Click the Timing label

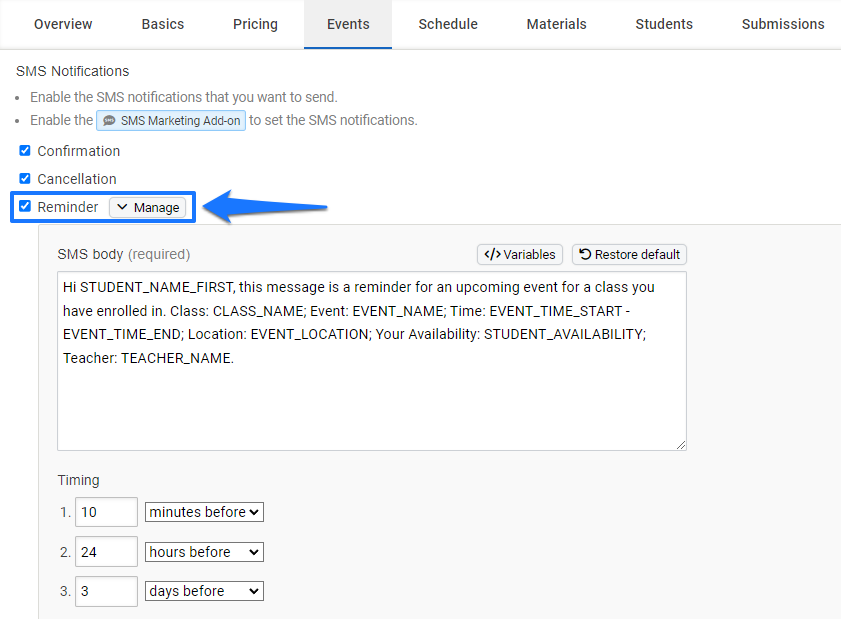(78, 480)
